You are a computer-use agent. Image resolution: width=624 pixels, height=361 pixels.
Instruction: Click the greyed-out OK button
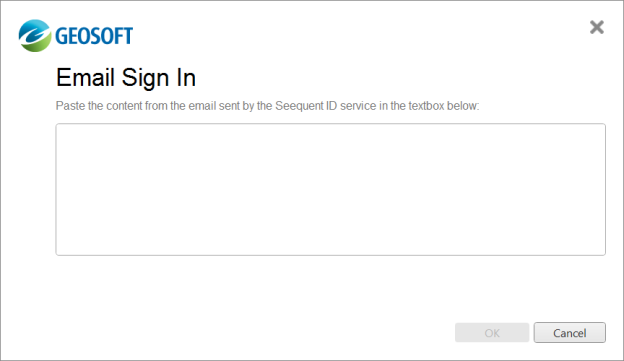492,333
